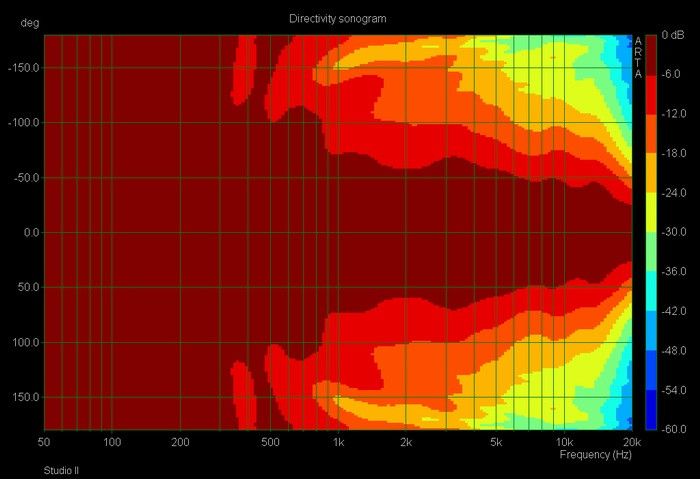The width and height of the screenshot is (700, 479).
Task: Click the "-150.0" degree axis label
Action: click(x=23, y=68)
